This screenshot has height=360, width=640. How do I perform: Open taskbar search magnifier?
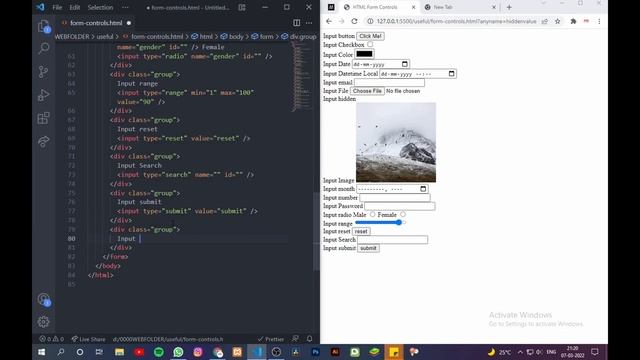pyautogui.click(x=61, y=352)
